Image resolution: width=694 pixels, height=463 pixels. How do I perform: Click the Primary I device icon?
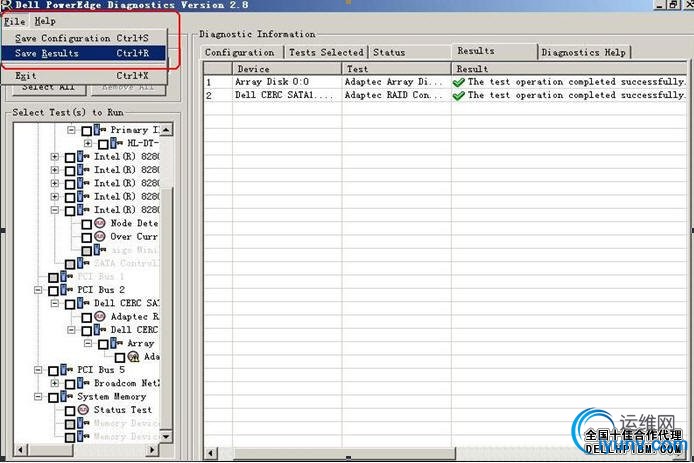tap(100, 130)
